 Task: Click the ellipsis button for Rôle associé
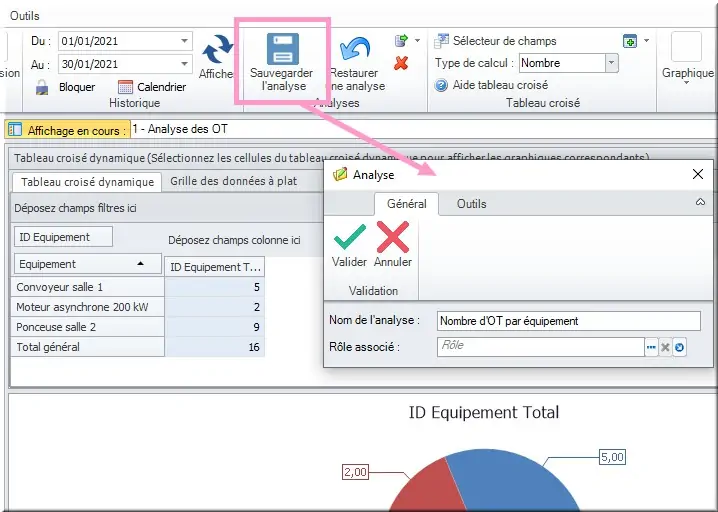click(x=651, y=347)
